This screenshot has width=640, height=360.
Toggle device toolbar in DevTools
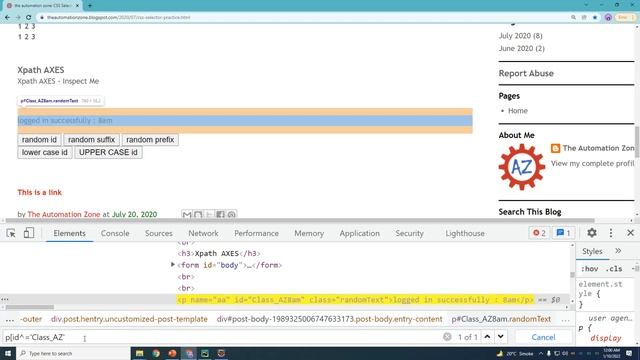29,233
